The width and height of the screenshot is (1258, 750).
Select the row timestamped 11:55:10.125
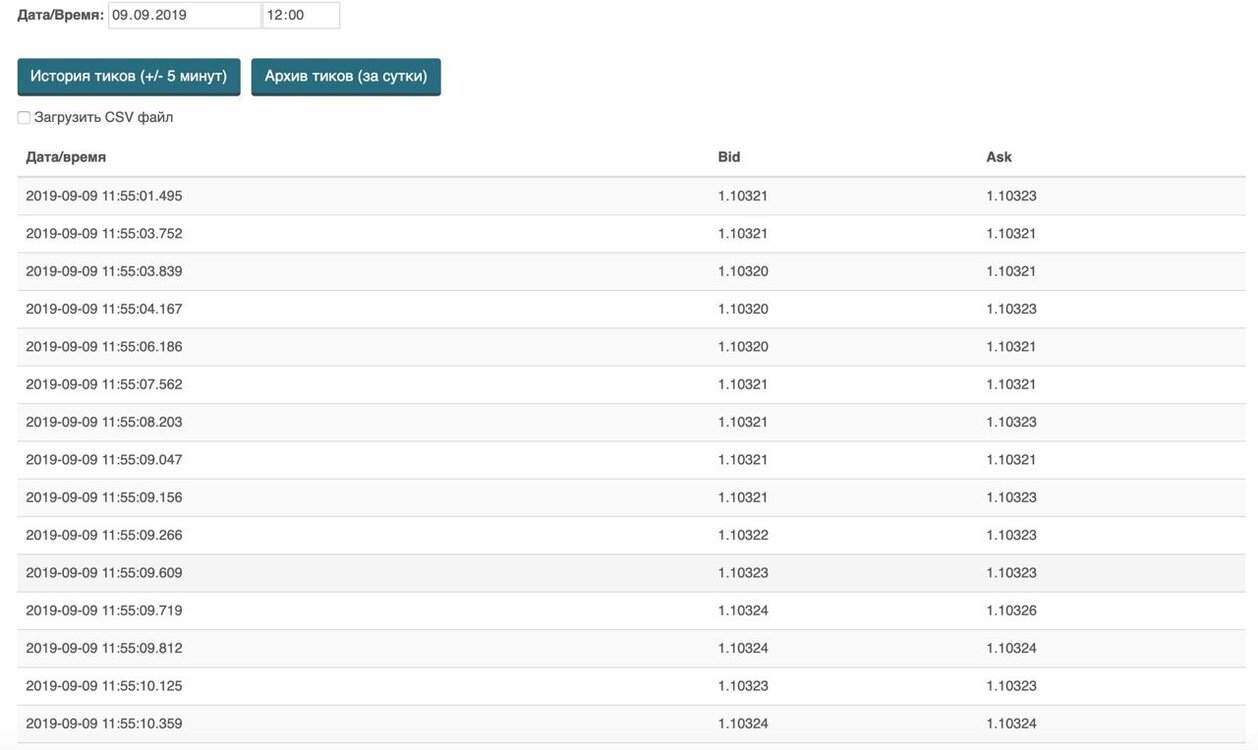pos(631,686)
